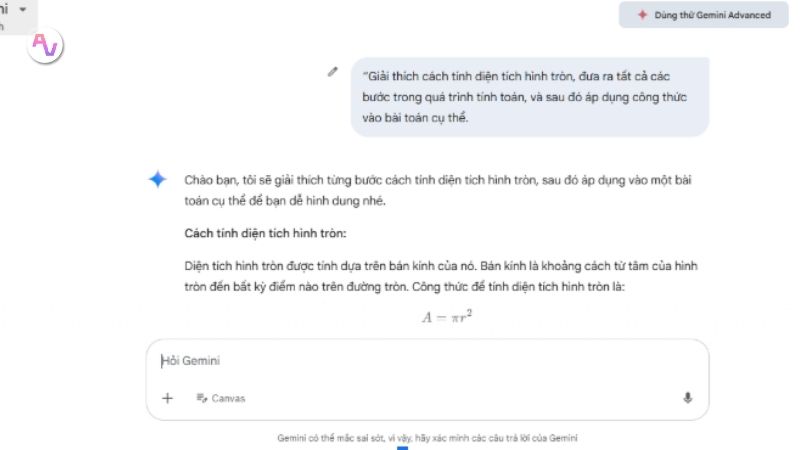Select the user prompt message bubble

pos(530,97)
